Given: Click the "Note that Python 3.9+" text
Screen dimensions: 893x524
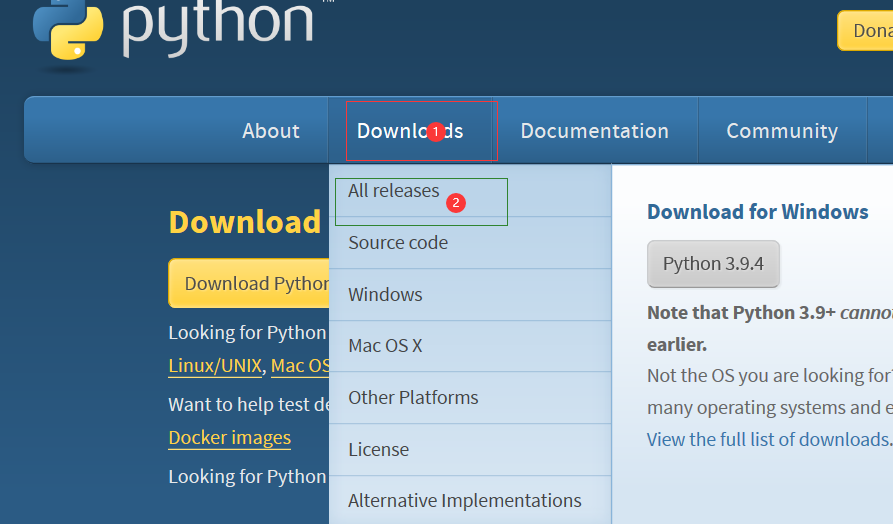Looking at the screenshot, I should [741, 313].
